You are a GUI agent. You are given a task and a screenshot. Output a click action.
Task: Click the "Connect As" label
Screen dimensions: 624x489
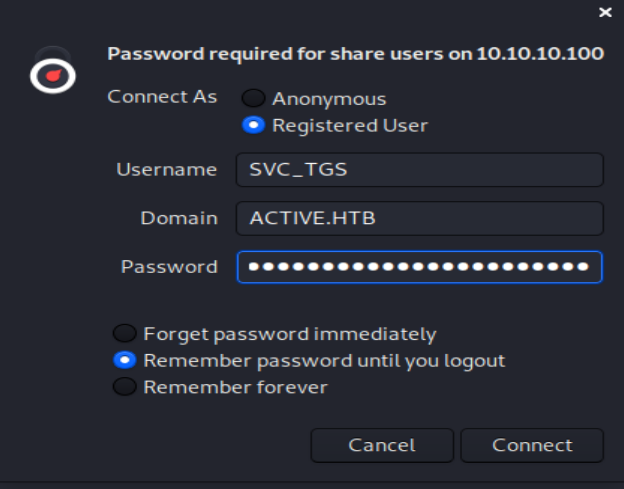162,98
